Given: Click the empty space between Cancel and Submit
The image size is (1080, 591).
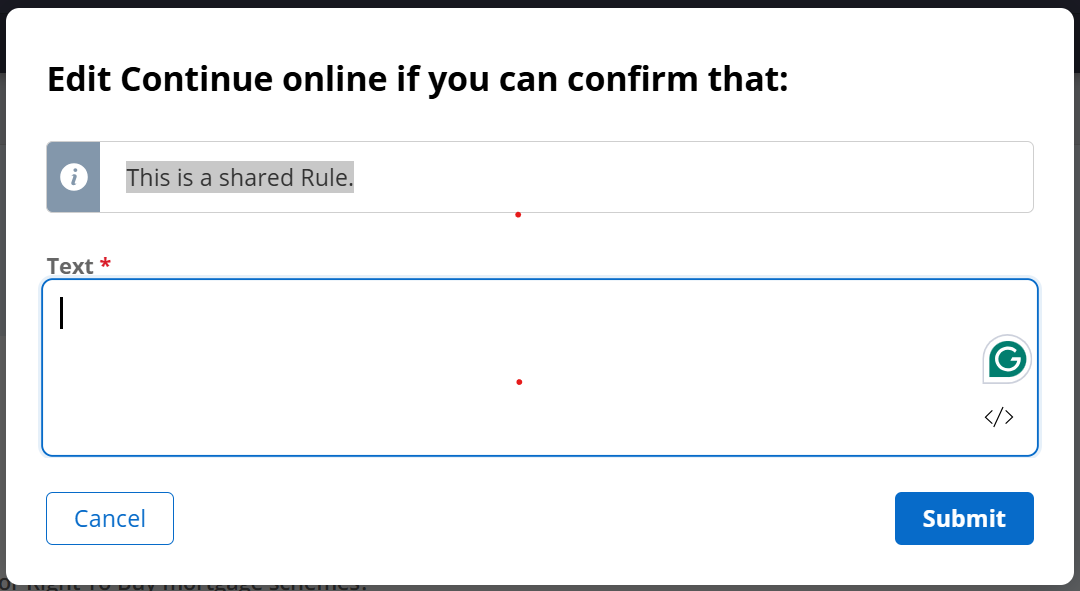Looking at the screenshot, I should [x=530, y=518].
